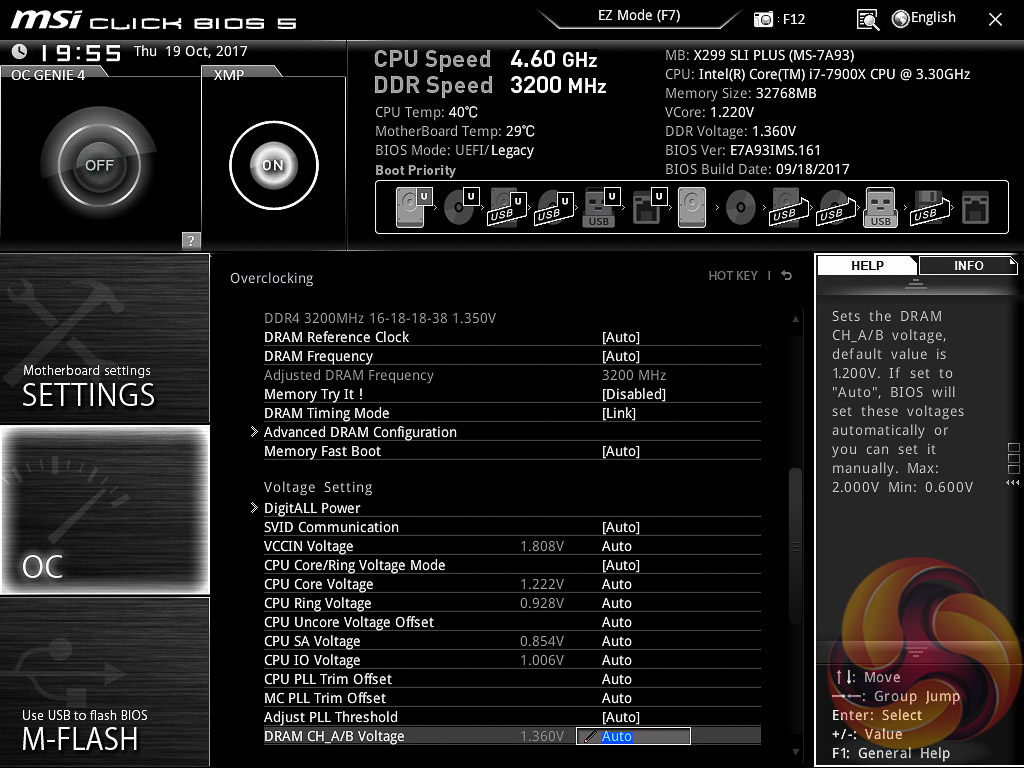Switch to the INFO tab
The width and height of the screenshot is (1024, 768).
point(967,265)
